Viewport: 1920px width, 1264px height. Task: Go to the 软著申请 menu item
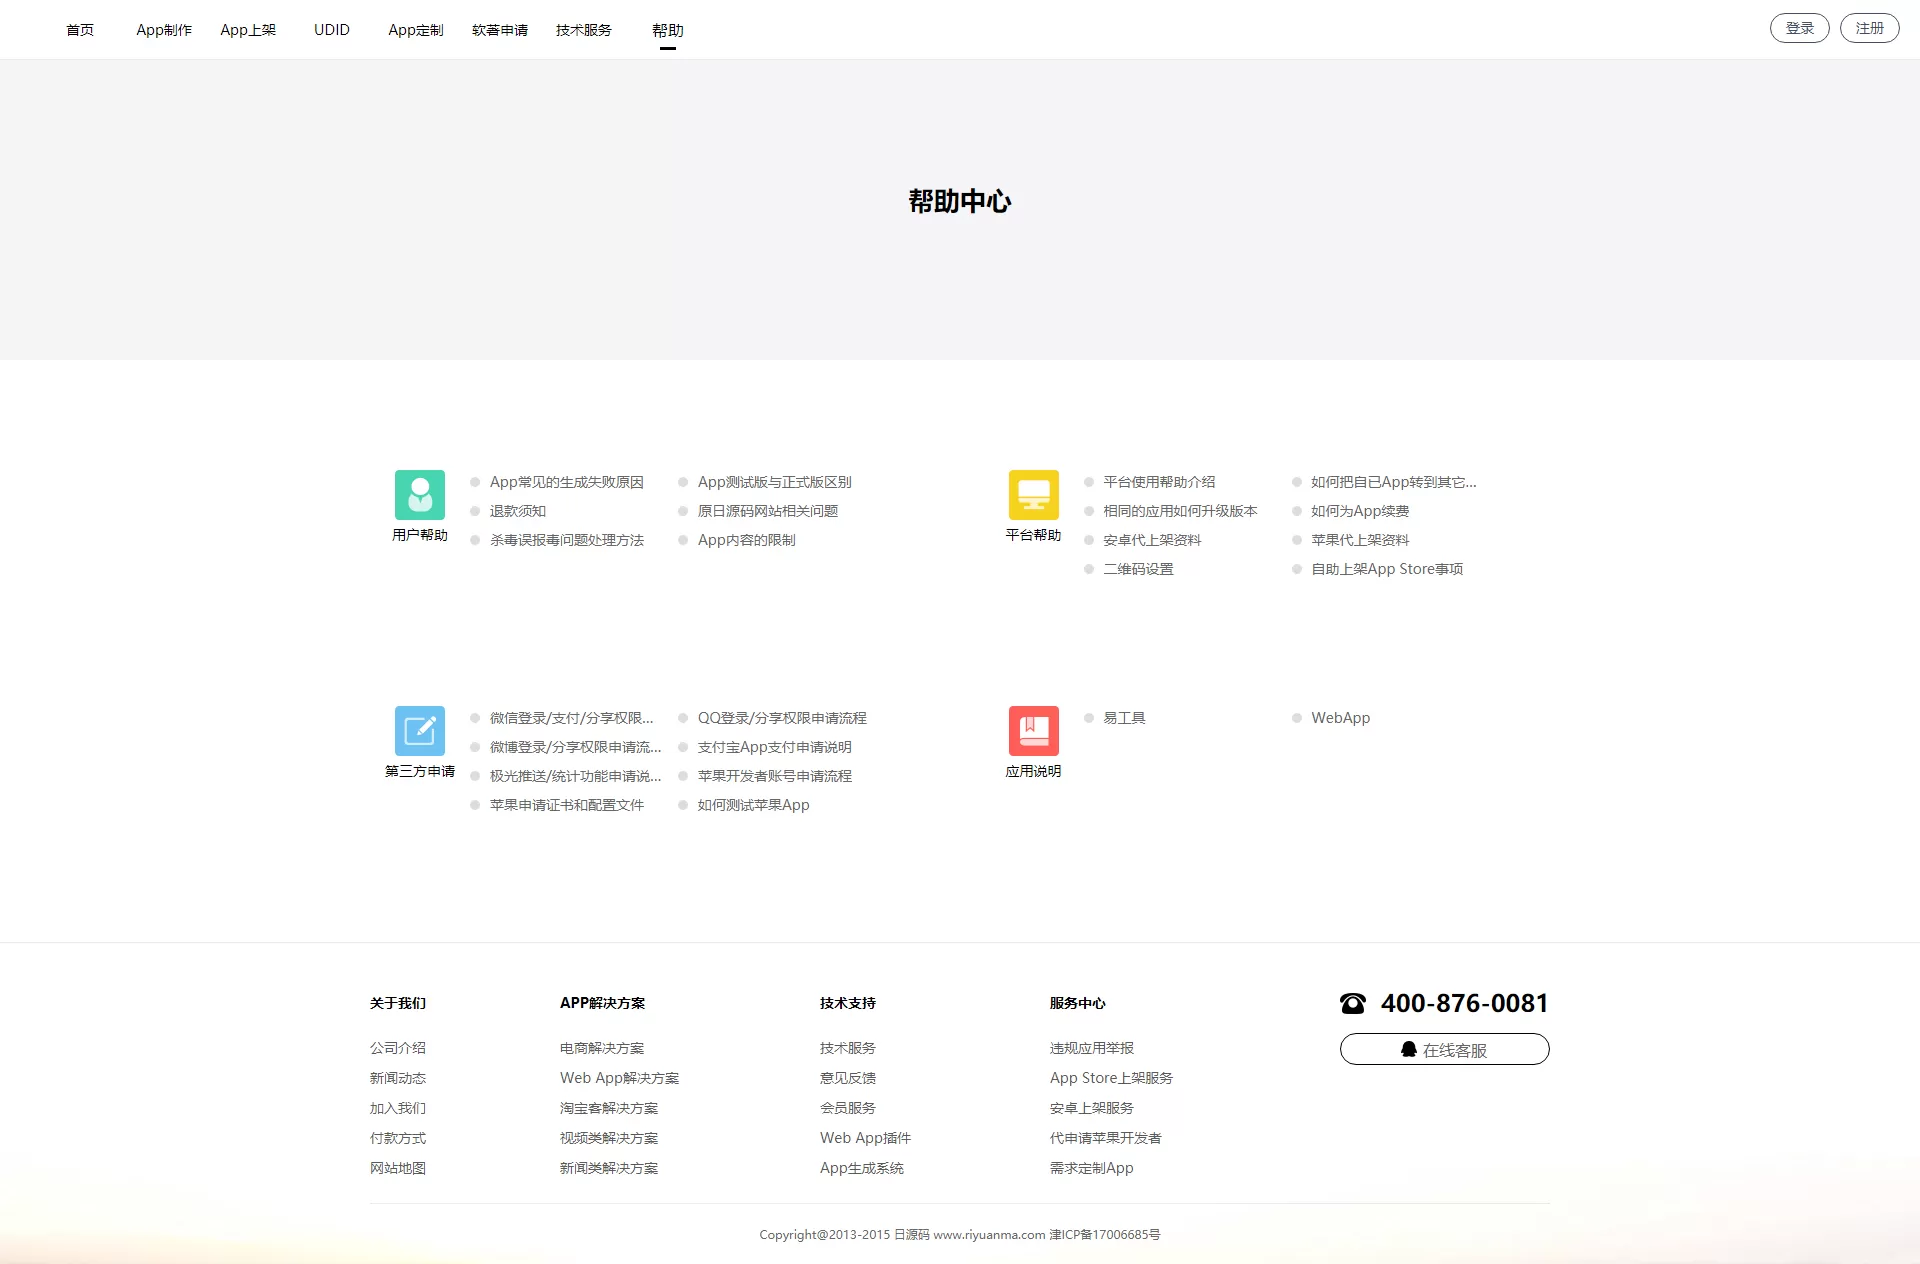click(499, 30)
